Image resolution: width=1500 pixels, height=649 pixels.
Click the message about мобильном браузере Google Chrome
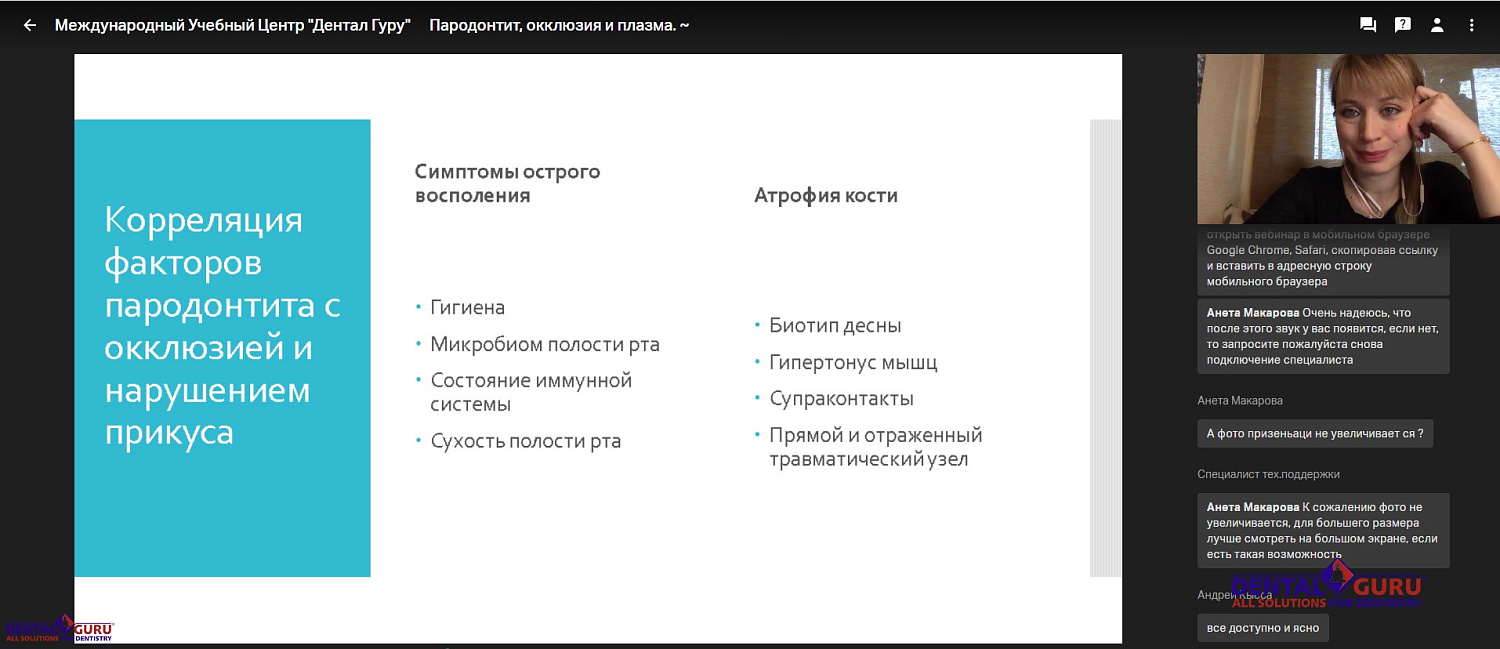(1322, 260)
